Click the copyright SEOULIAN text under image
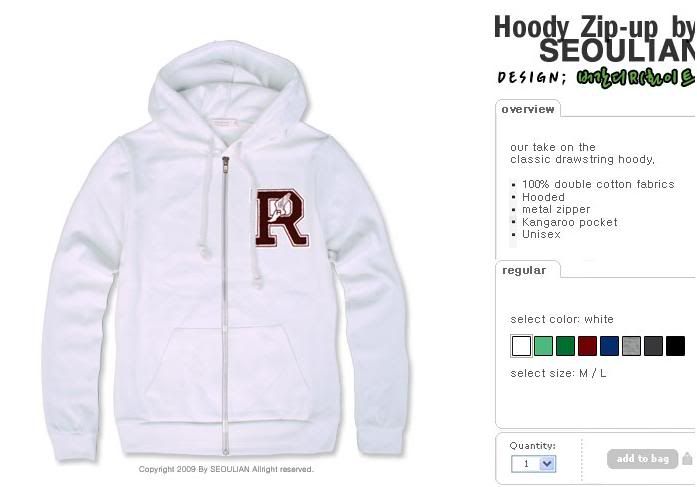 pyautogui.click(x=226, y=469)
